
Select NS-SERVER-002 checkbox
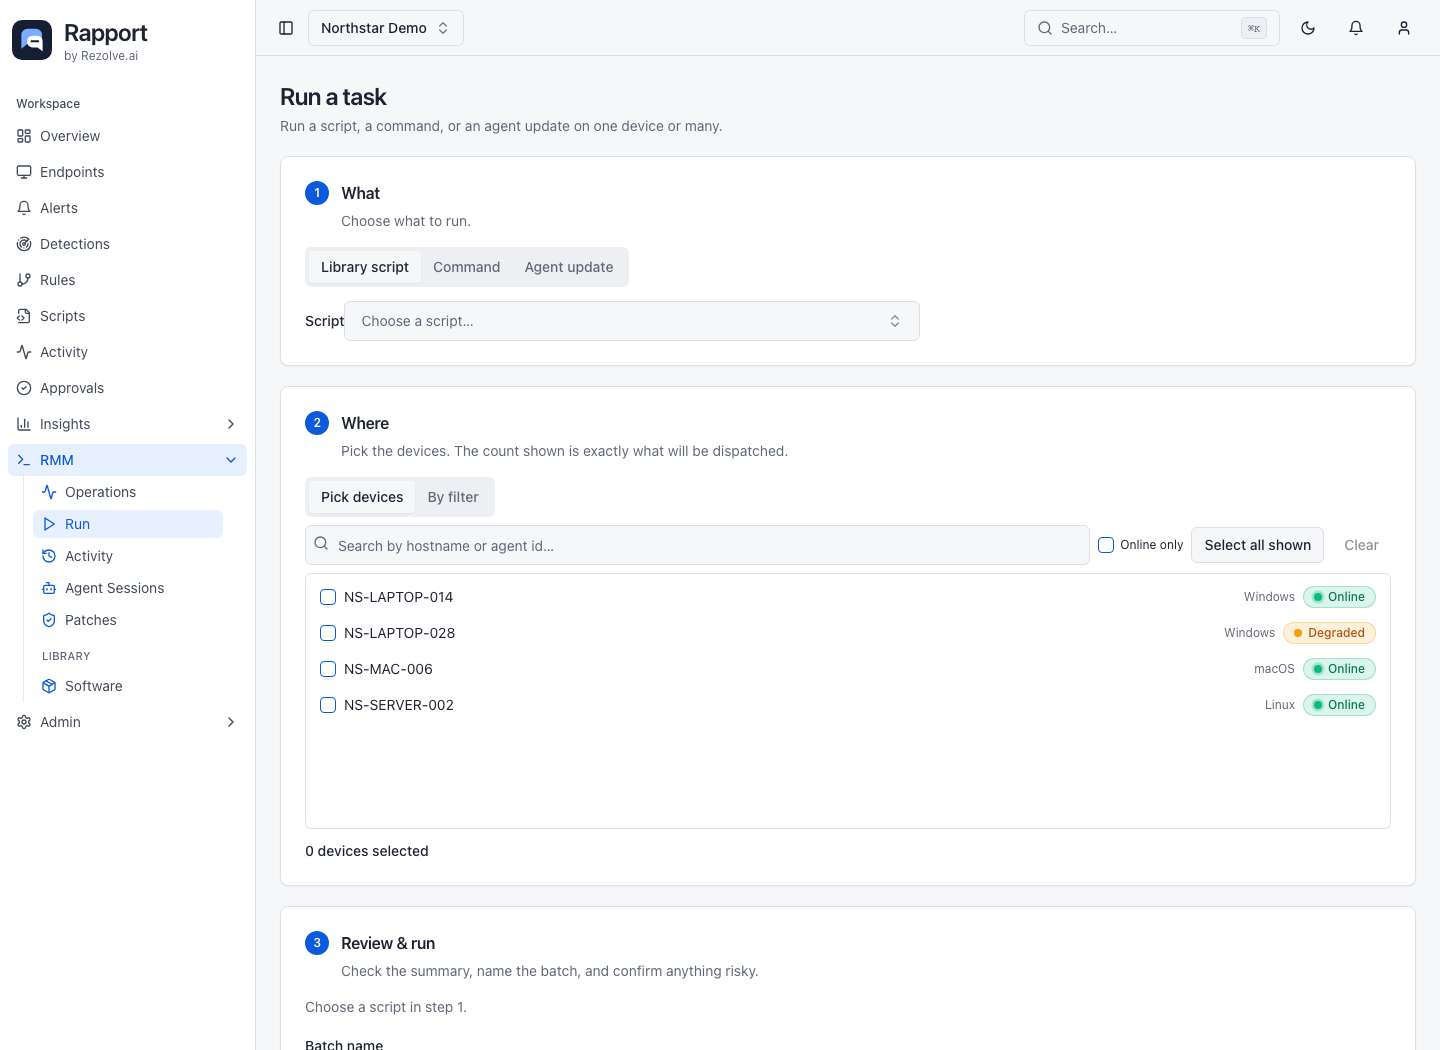tap(328, 705)
